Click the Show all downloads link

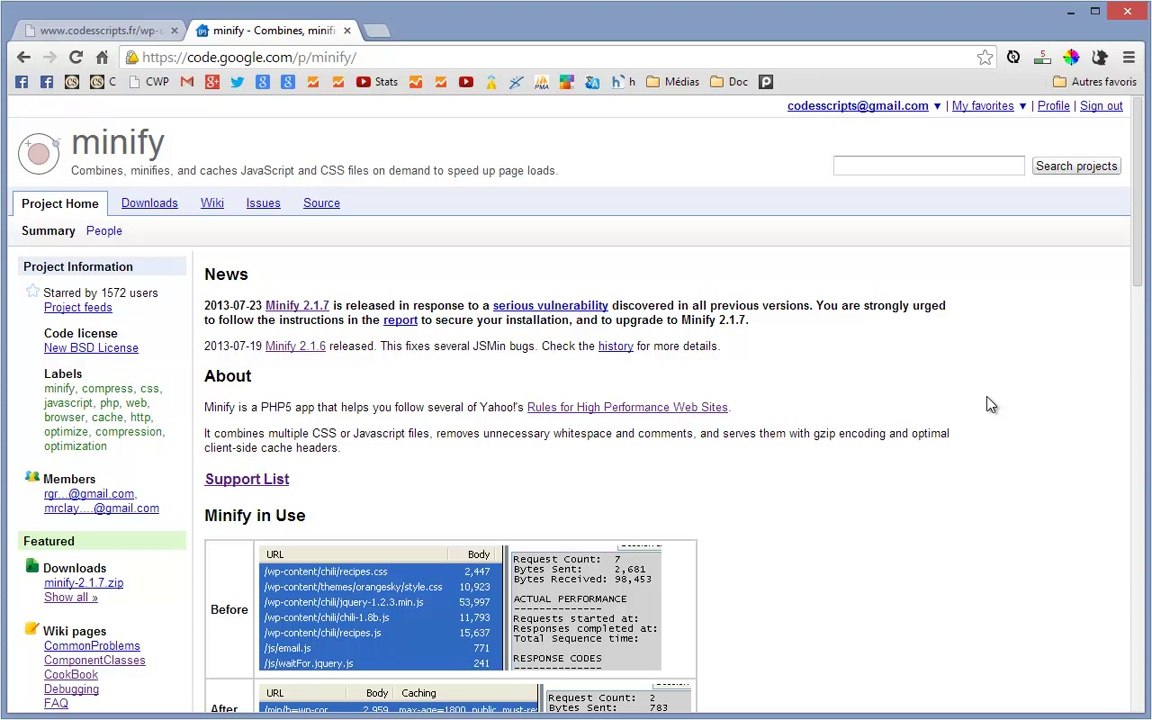coord(71,597)
